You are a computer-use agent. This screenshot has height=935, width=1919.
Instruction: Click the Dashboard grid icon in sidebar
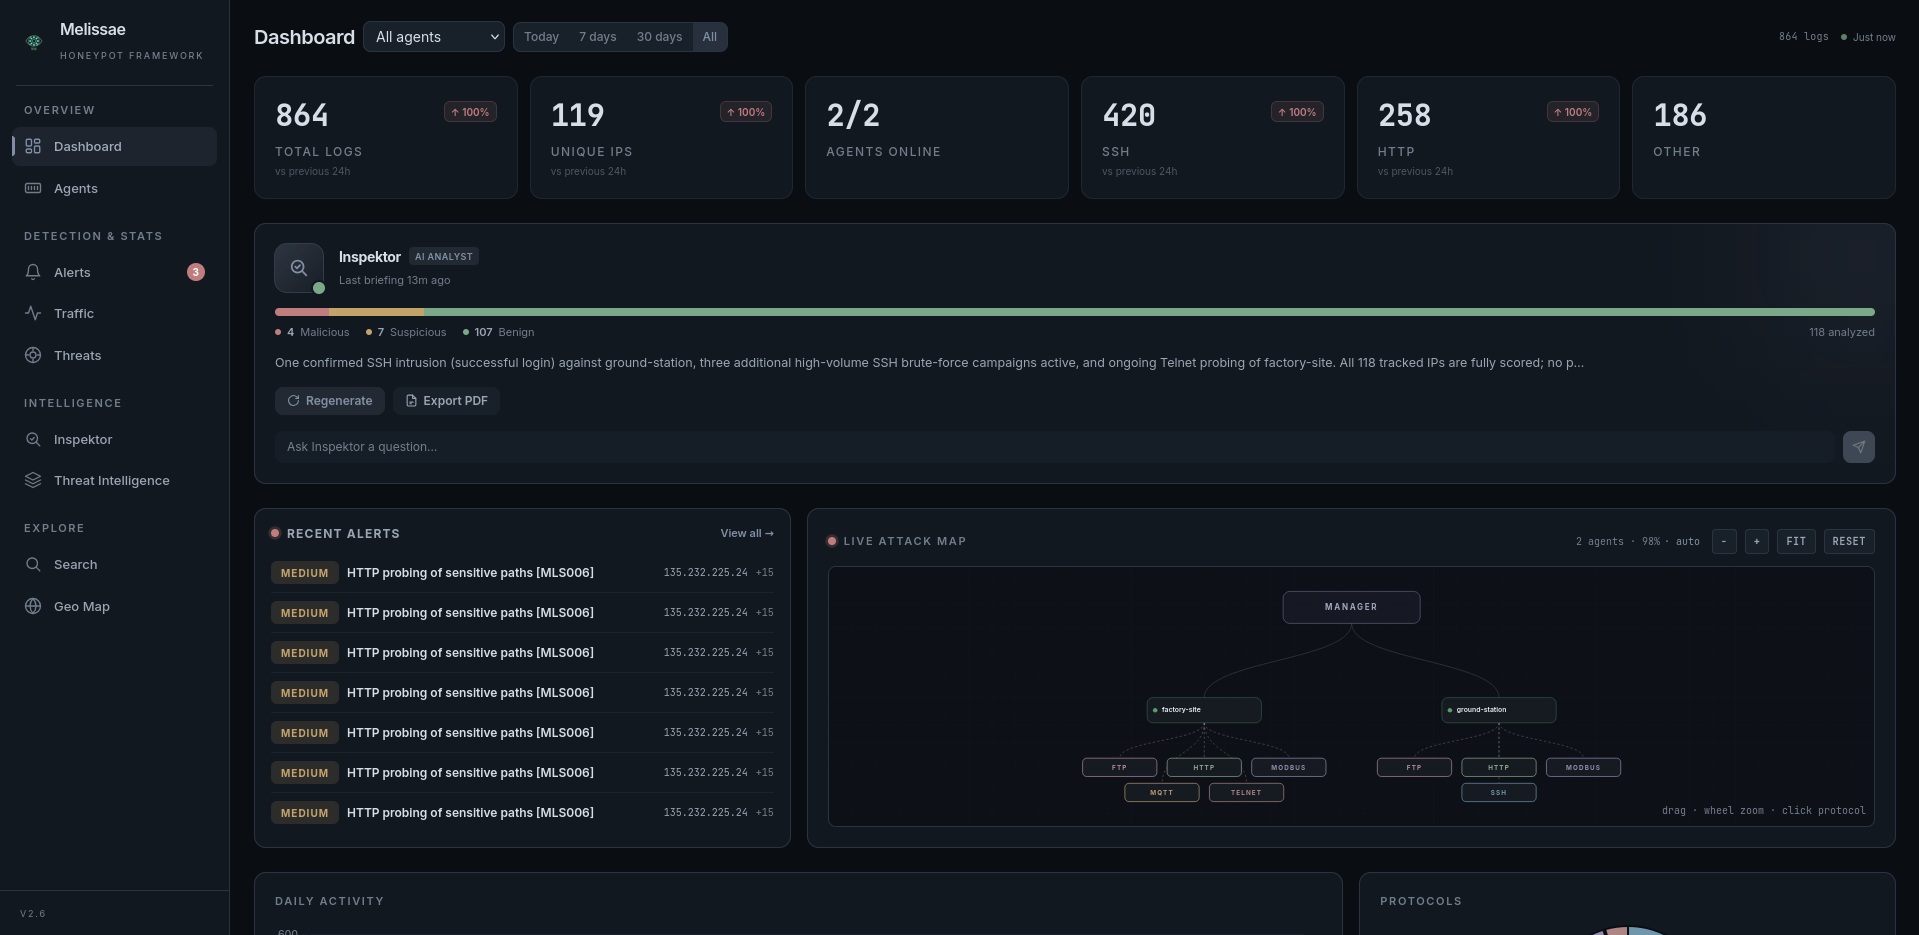click(x=33, y=146)
